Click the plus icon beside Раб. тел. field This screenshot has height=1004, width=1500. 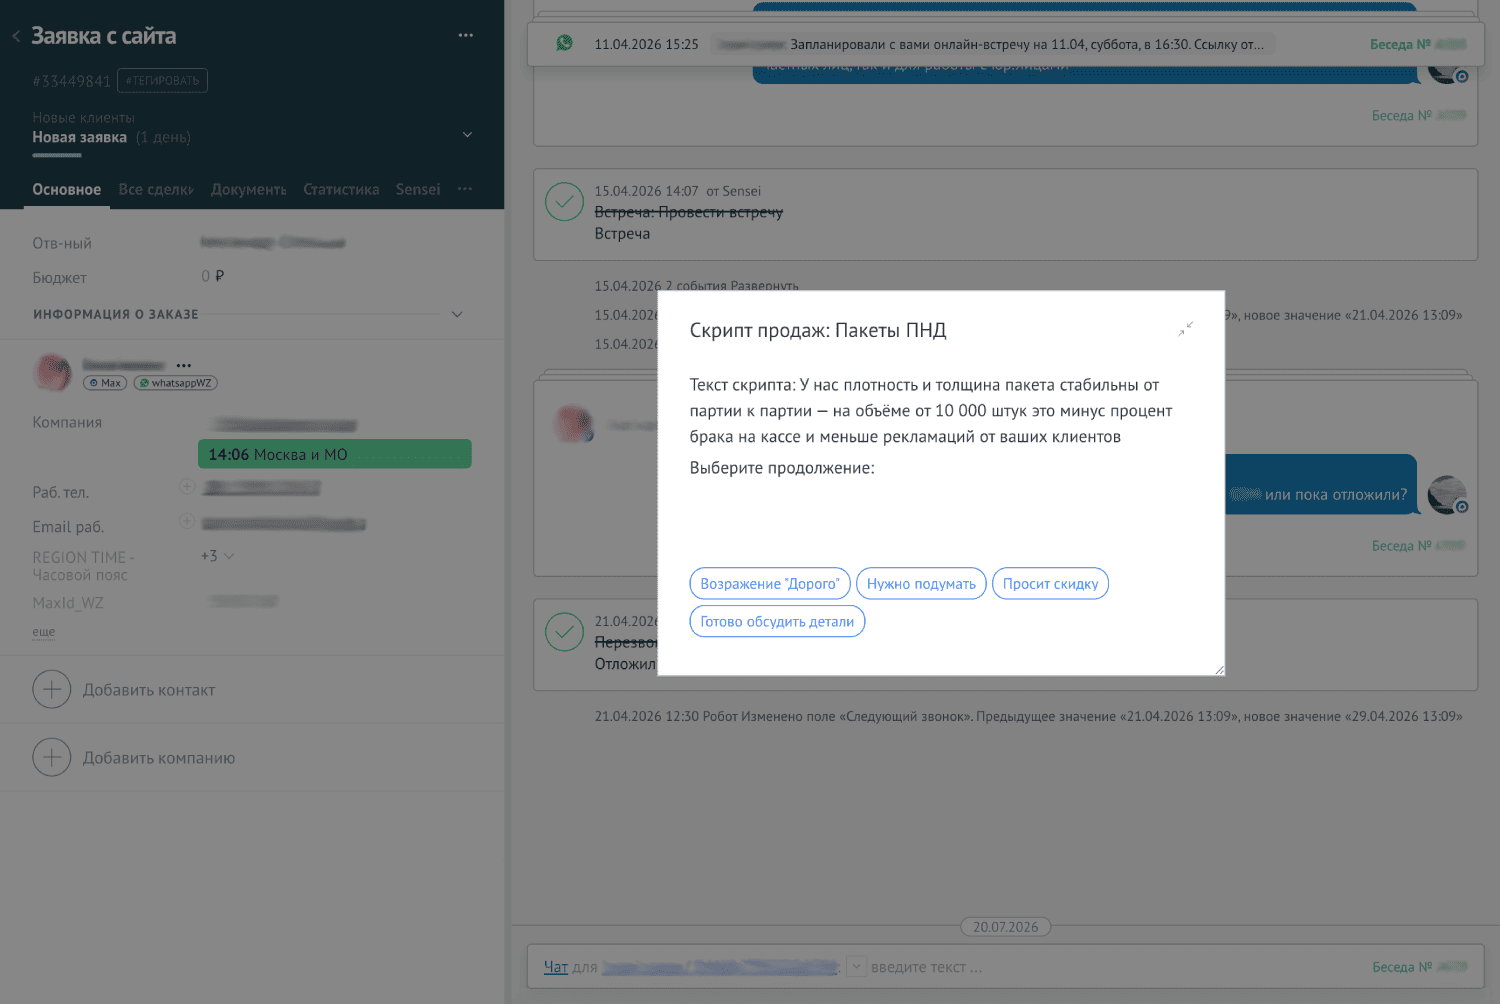[187, 486]
